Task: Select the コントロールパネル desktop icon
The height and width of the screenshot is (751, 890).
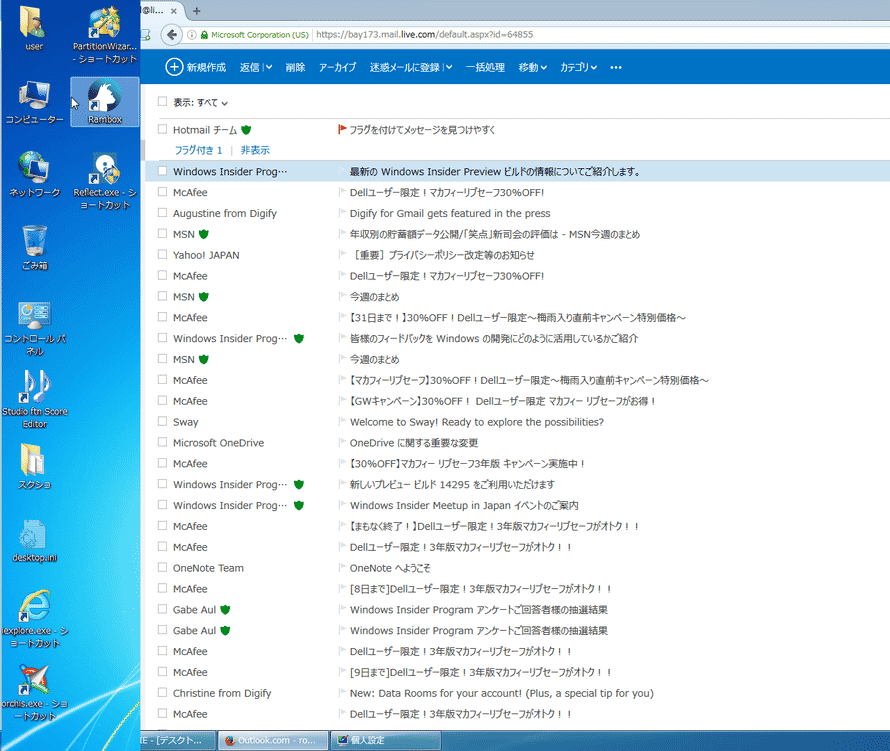Action: pos(35,328)
